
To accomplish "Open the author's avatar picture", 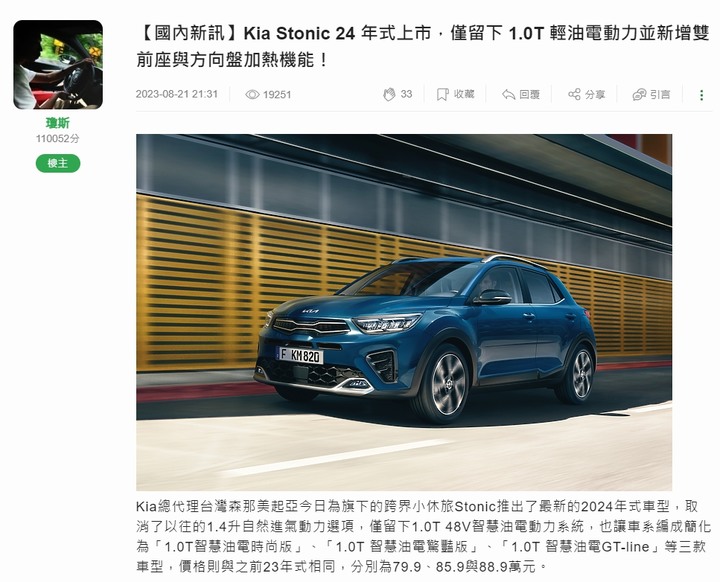I will coord(58,65).
